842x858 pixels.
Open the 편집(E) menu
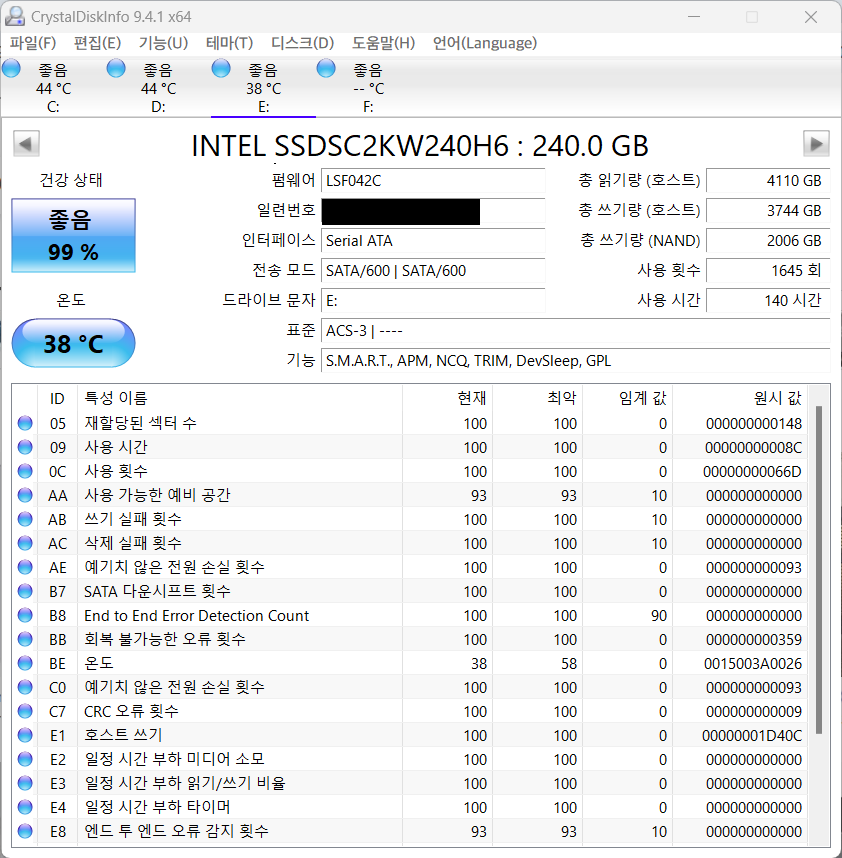[x=97, y=43]
